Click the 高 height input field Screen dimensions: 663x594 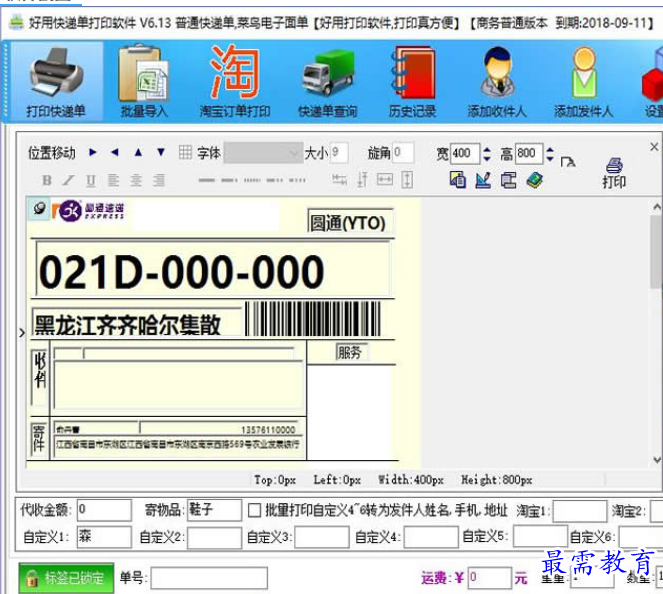coord(529,153)
